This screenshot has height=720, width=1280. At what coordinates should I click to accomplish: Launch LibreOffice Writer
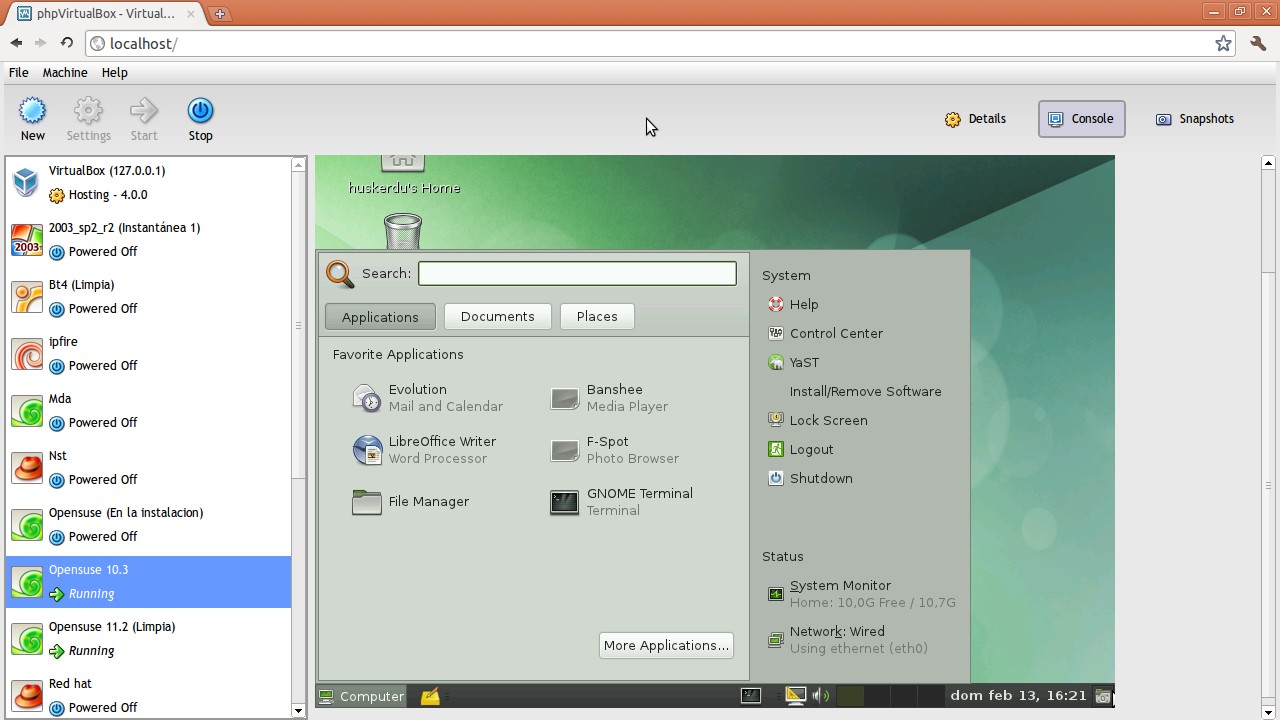click(425, 450)
